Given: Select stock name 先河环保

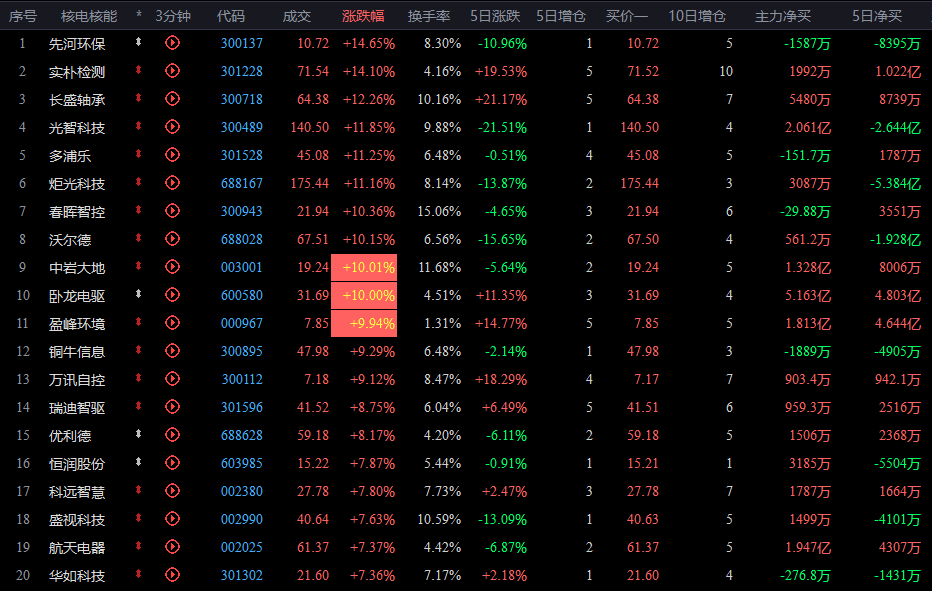Looking at the screenshot, I should click(77, 44).
